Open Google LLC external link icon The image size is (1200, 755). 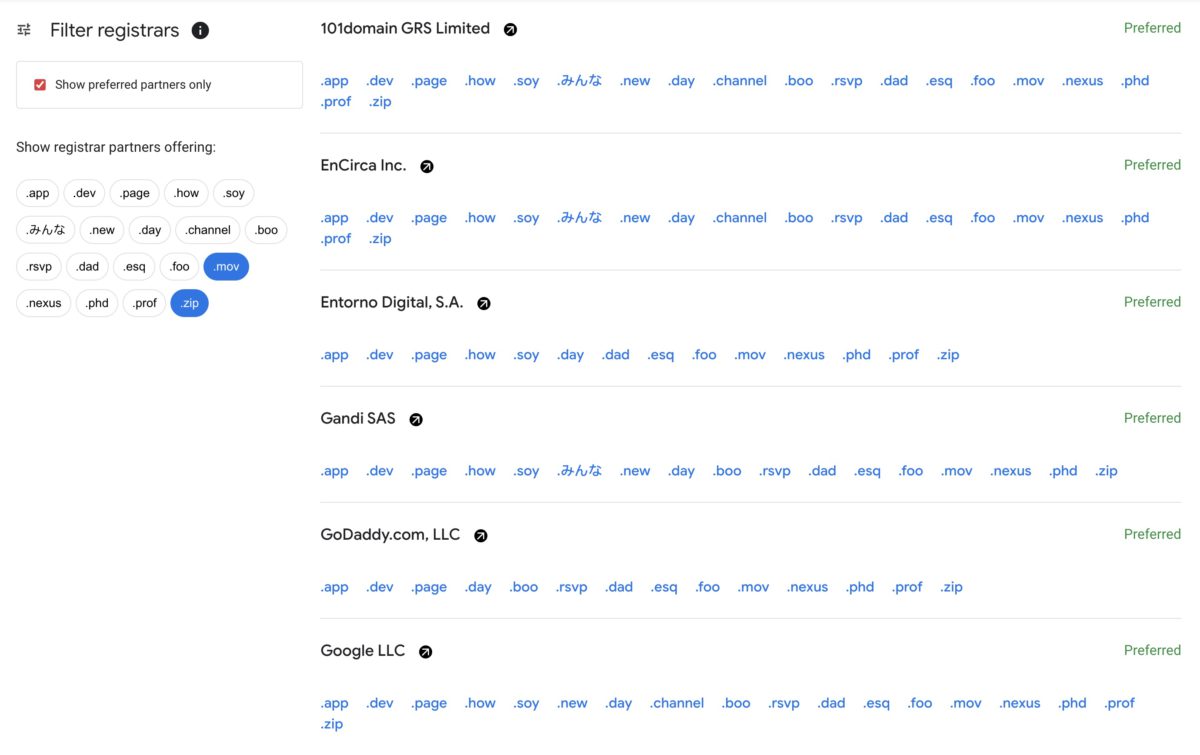tap(425, 652)
